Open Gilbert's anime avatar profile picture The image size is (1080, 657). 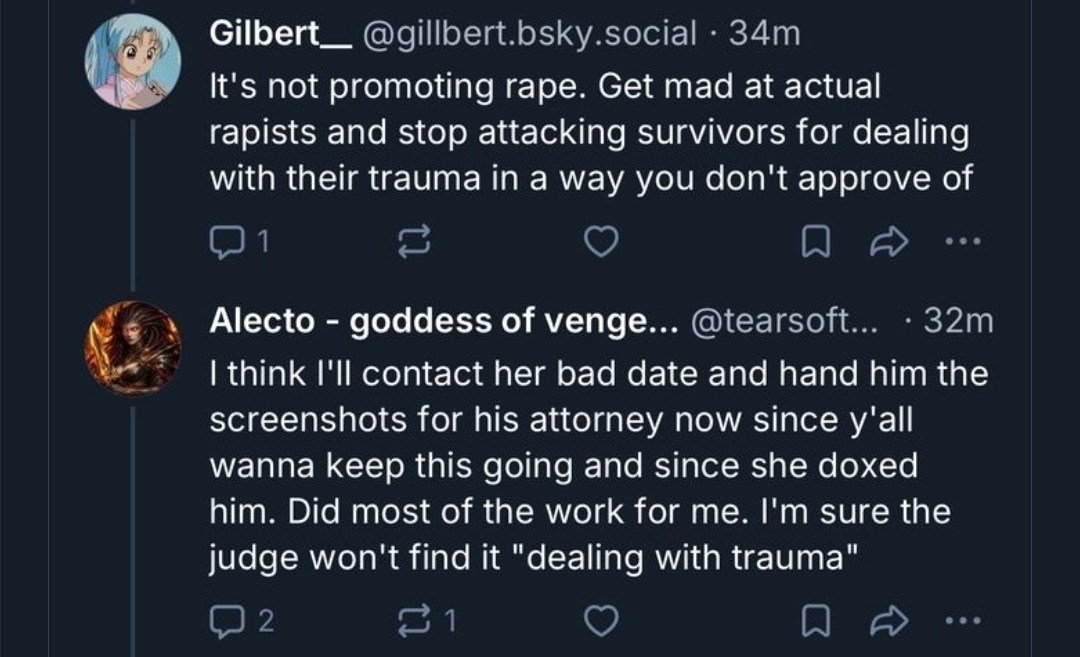133,62
